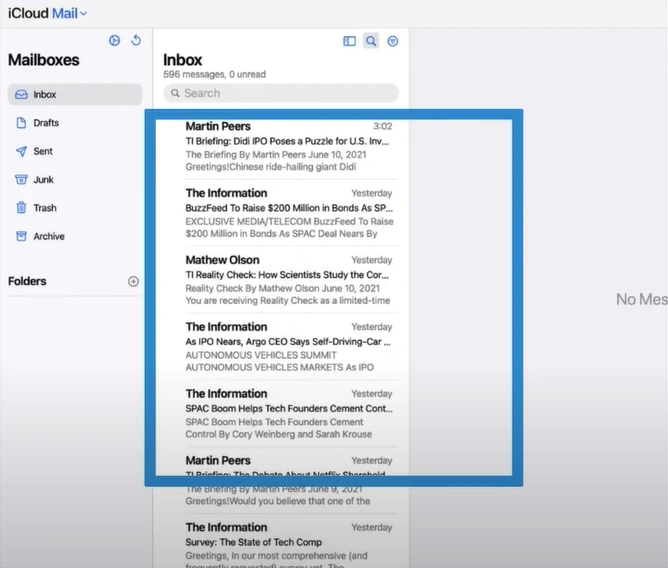Click the Inbox tray icon in sidebar

point(21,95)
